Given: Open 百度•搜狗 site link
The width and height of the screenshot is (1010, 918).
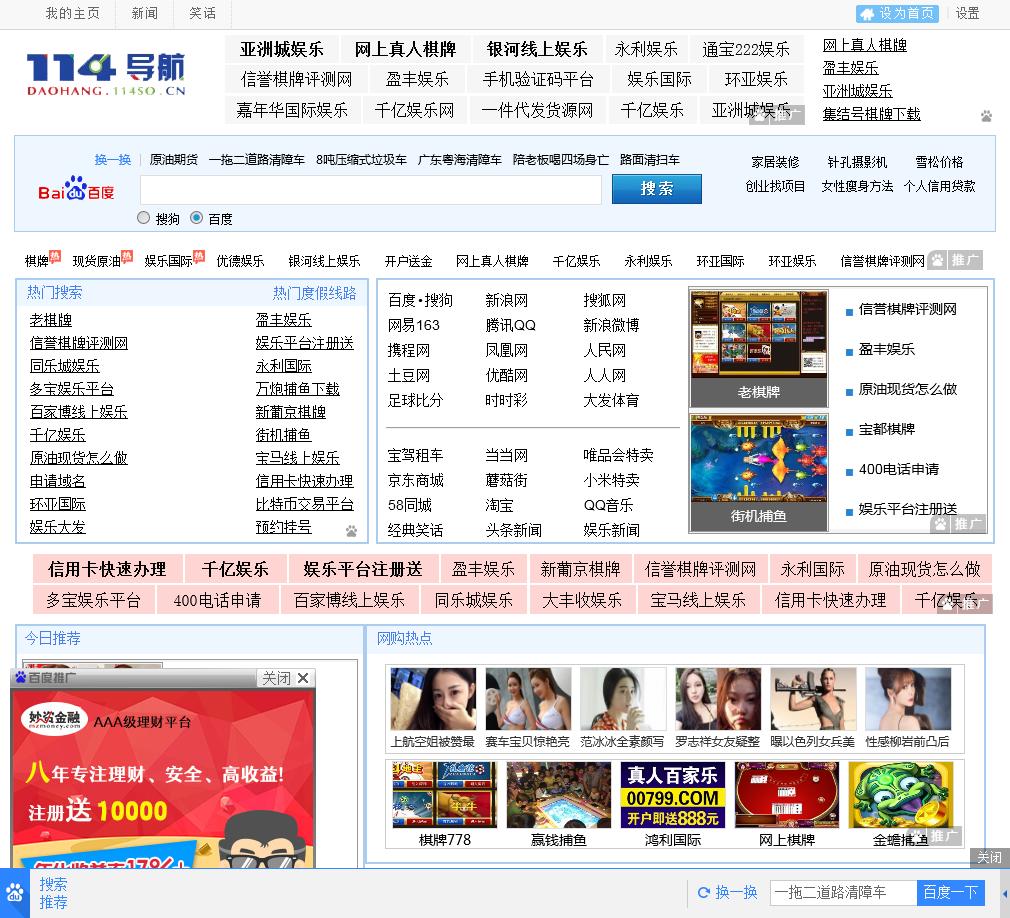Looking at the screenshot, I should [x=420, y=300].
